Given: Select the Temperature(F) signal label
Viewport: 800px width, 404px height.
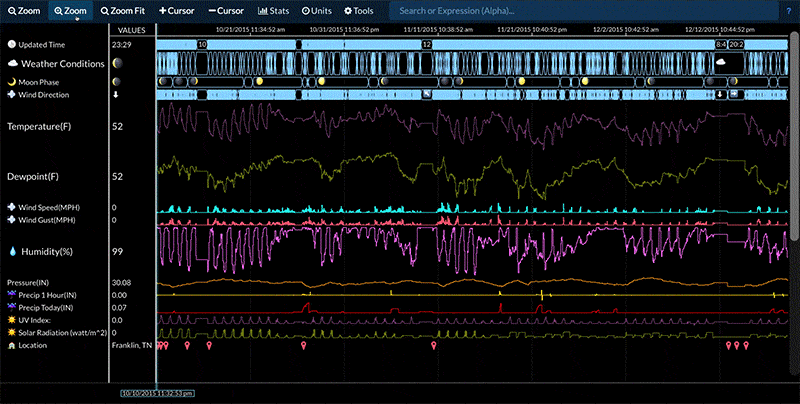Looking at the screenshot, I should [39, 127].
